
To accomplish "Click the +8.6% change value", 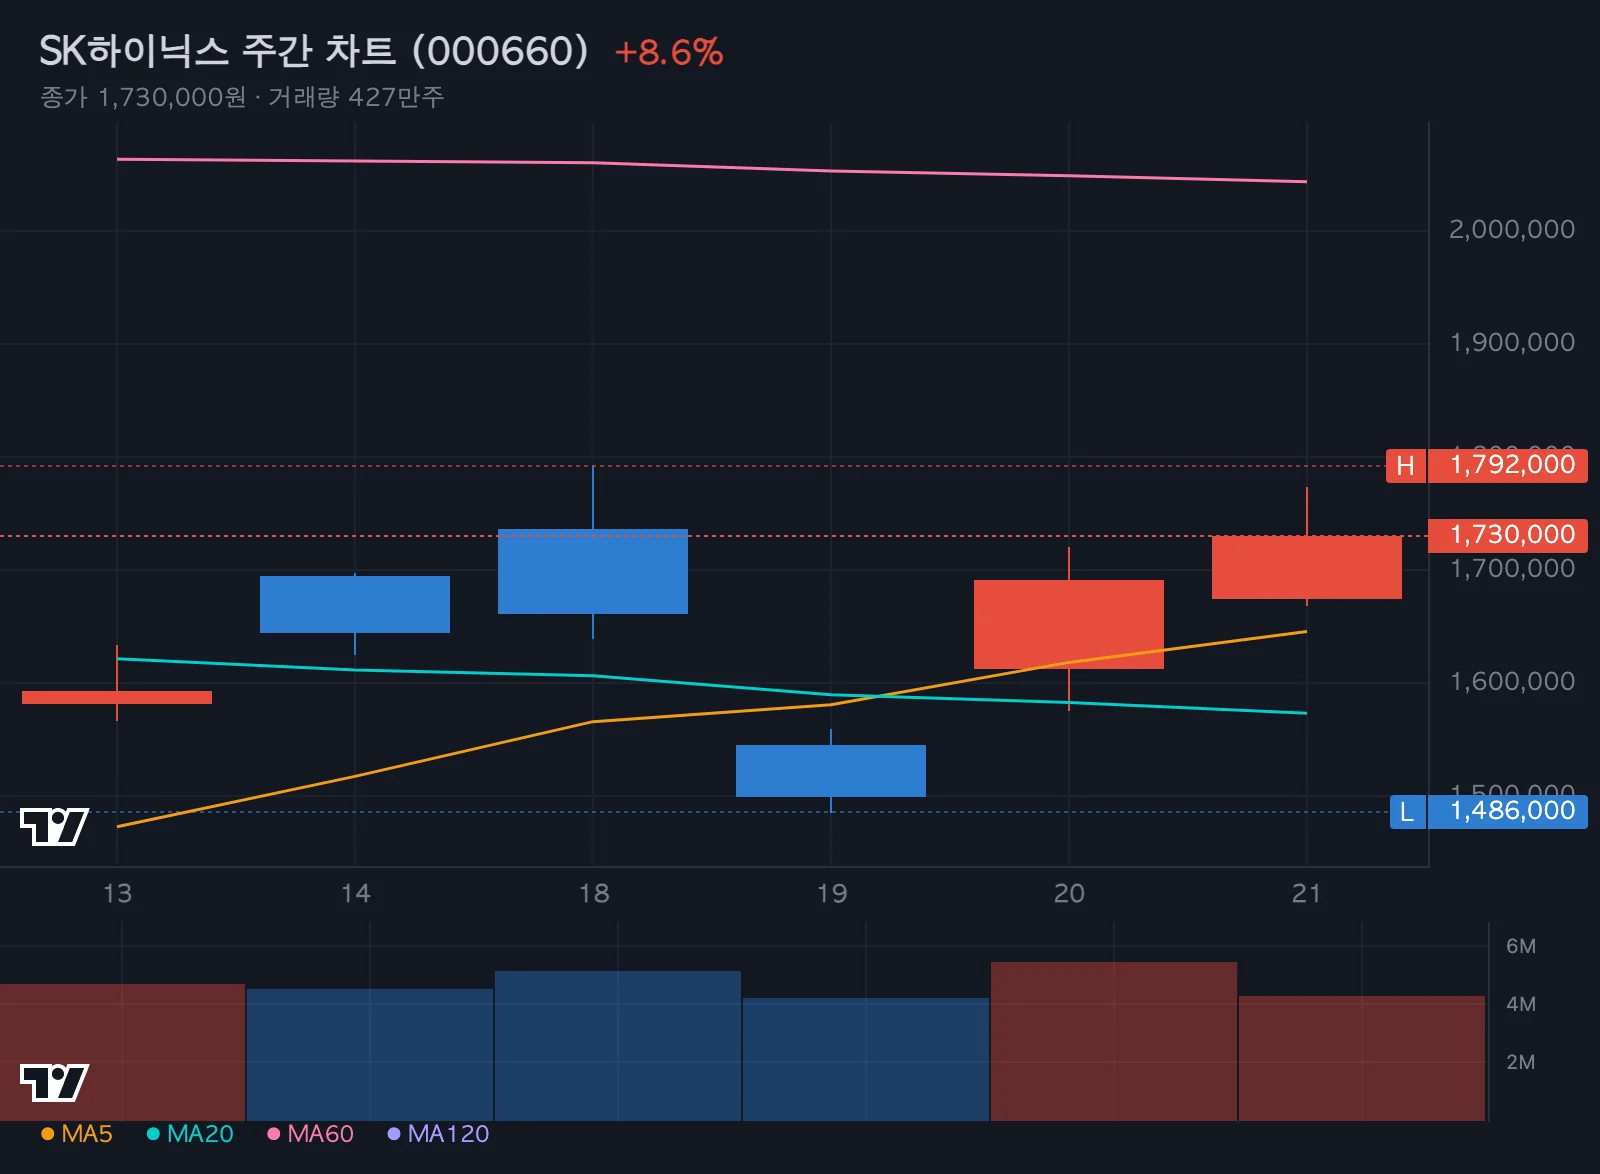I will click(x=668, y=52).
